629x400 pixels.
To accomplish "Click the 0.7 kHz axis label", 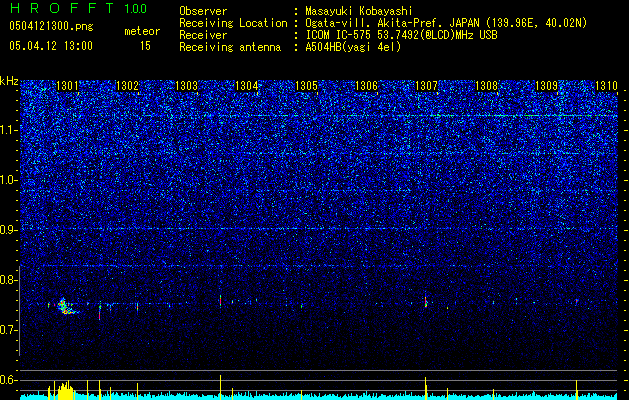I will coord(9,330).
